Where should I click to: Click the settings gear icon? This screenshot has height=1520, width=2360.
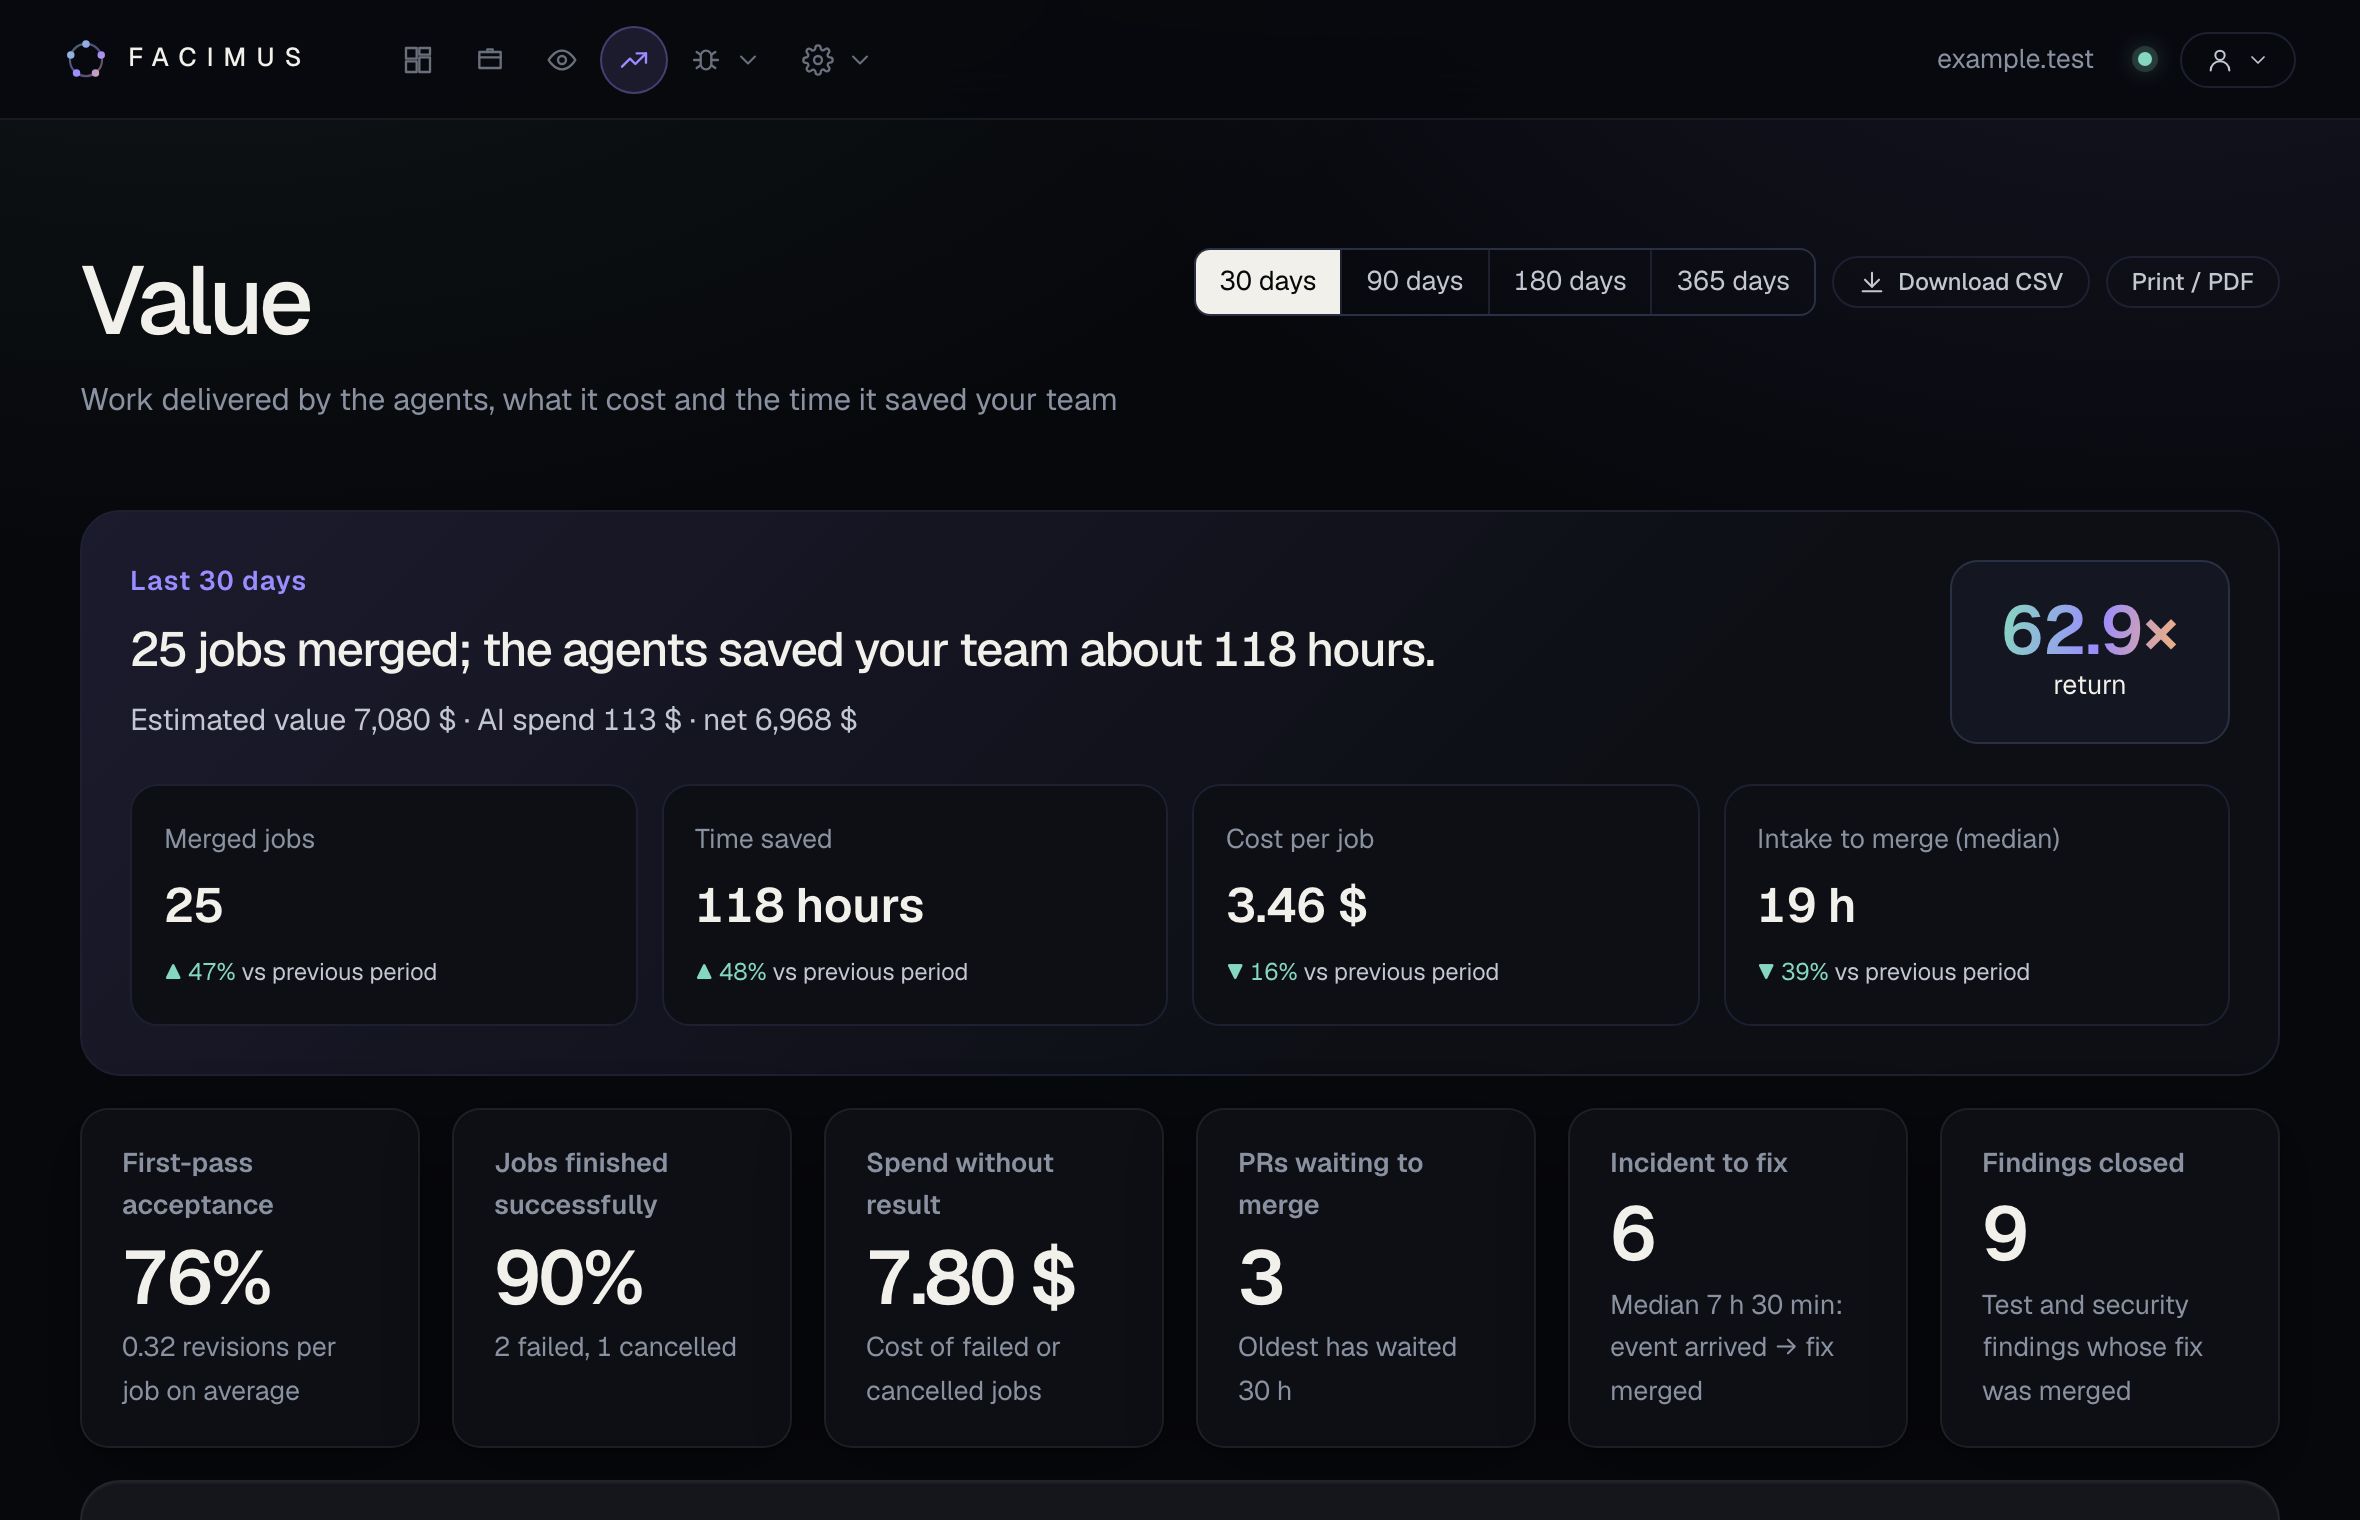tap(818, 60)
